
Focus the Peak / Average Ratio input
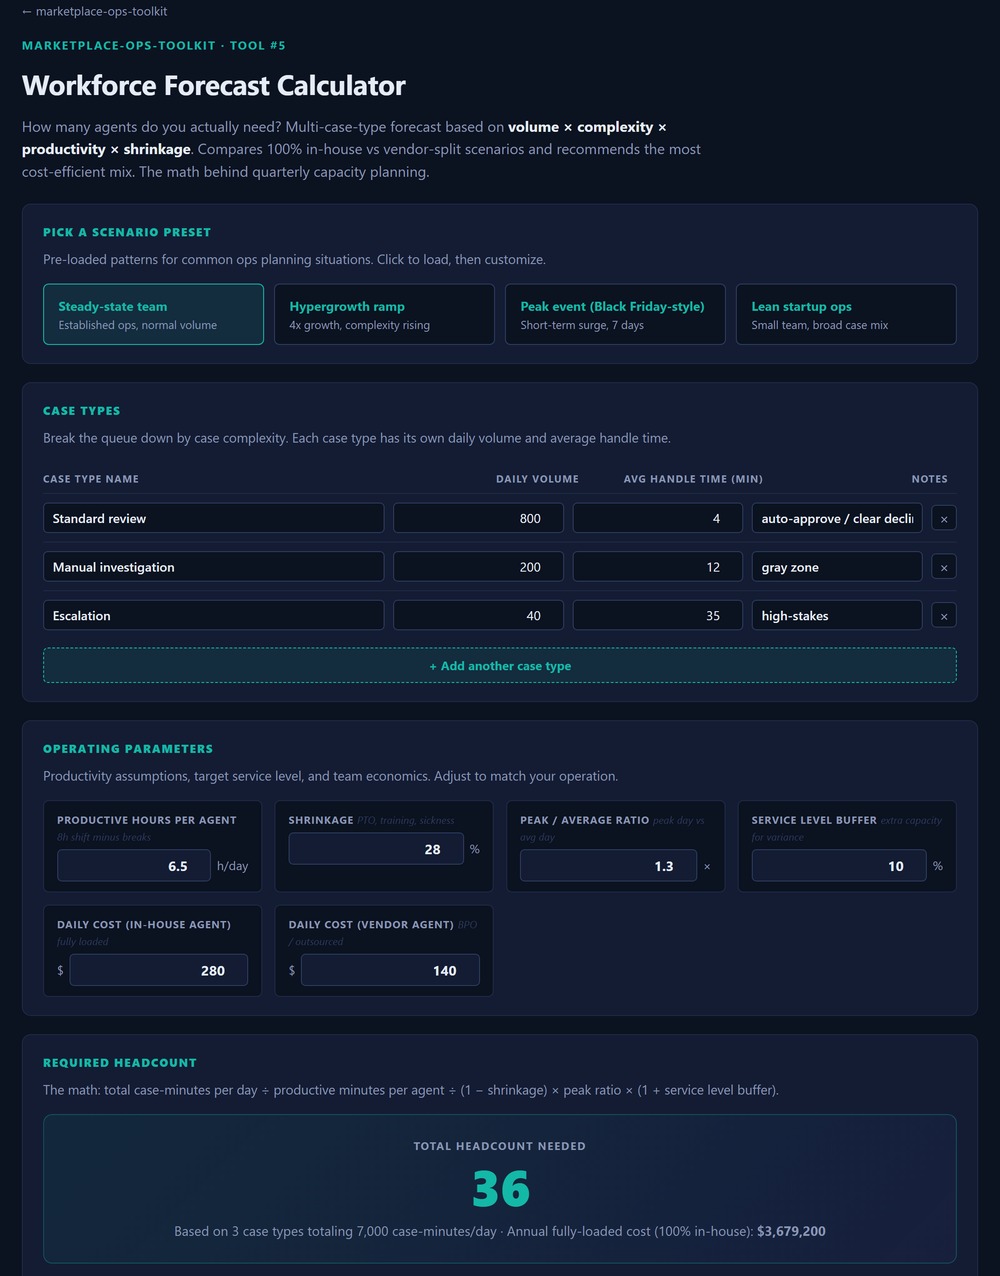pyautogui.click(x=608, y=866)
